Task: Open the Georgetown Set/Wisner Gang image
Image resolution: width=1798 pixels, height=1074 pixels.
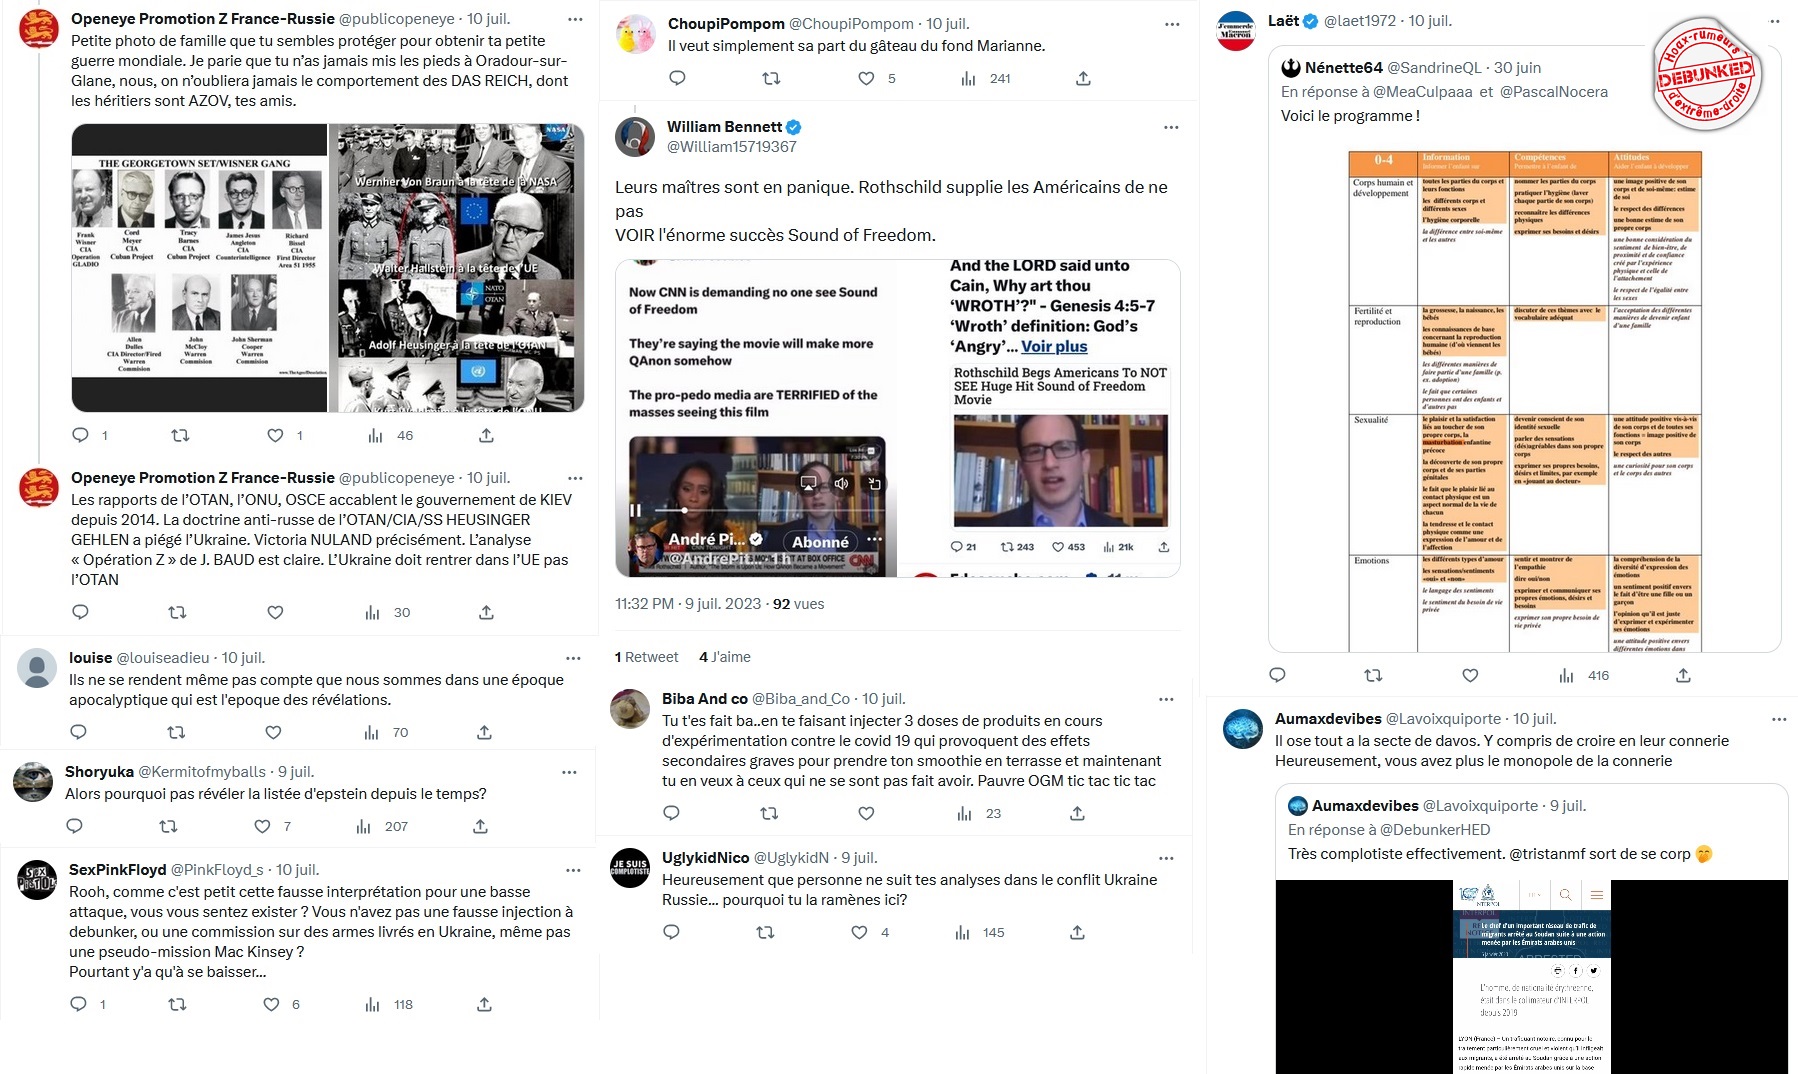Action: click(x=199, y=268)
